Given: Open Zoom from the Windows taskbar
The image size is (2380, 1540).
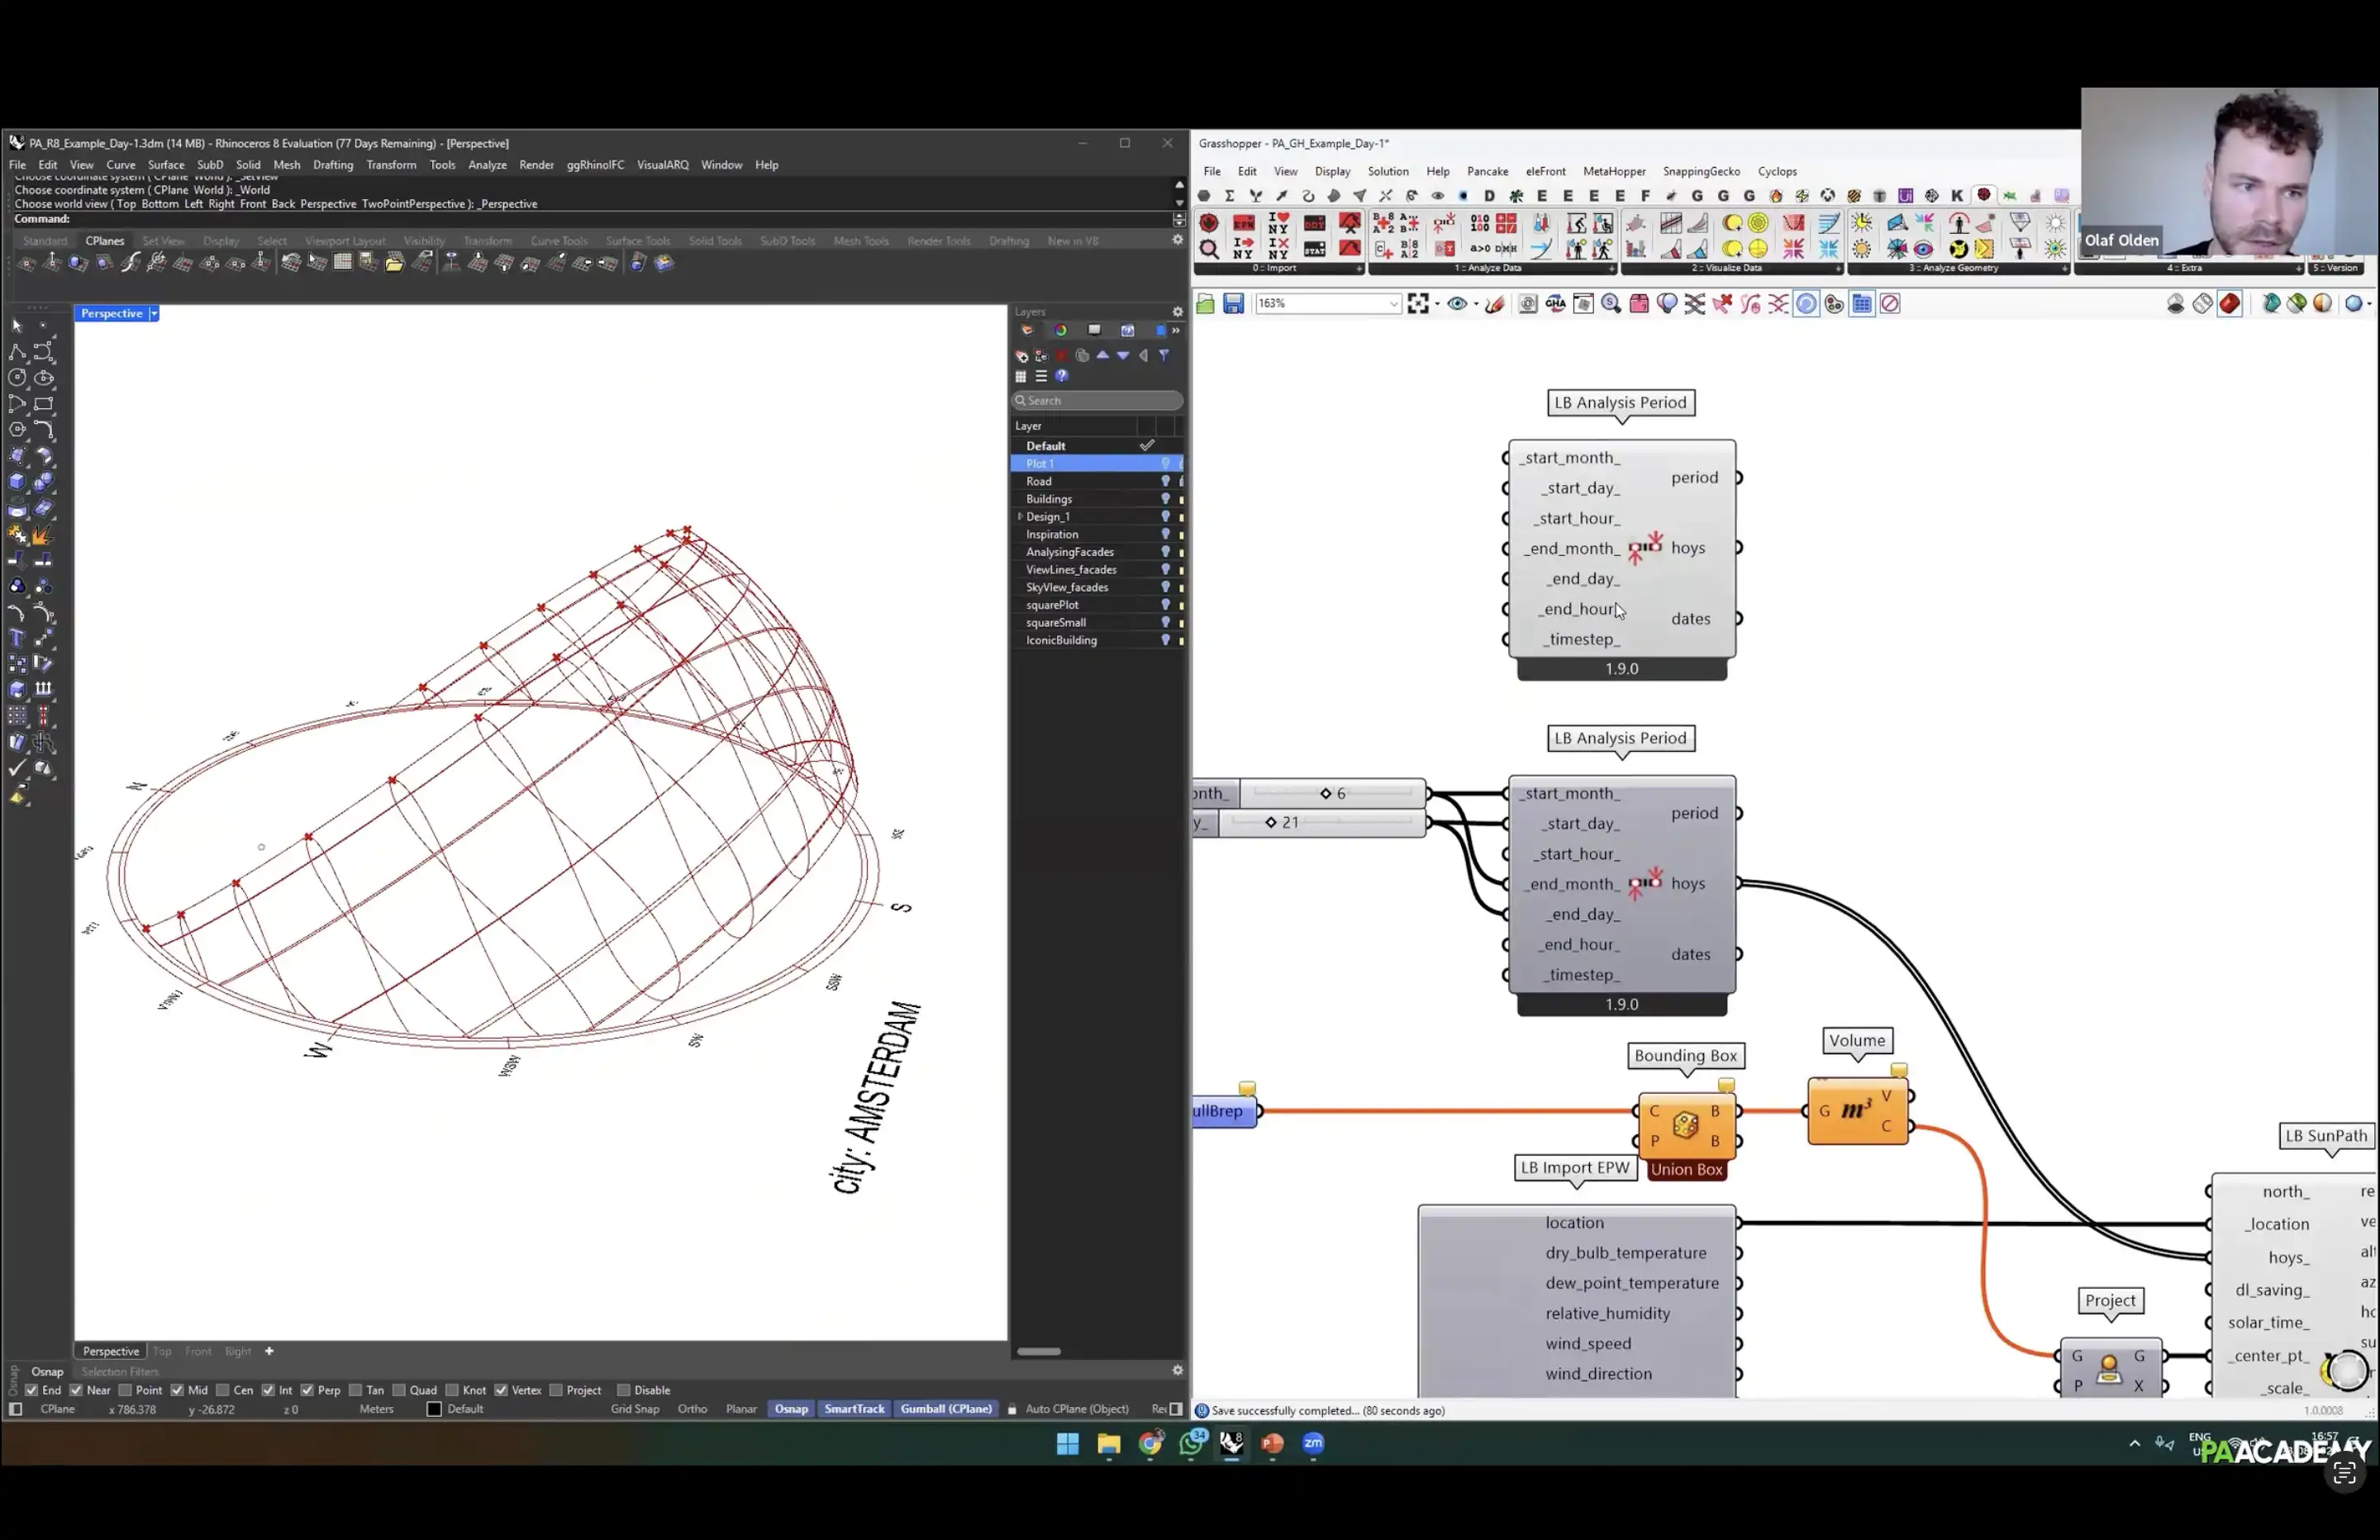Looking at the screenshot, I should (x=1313, y=1443).
